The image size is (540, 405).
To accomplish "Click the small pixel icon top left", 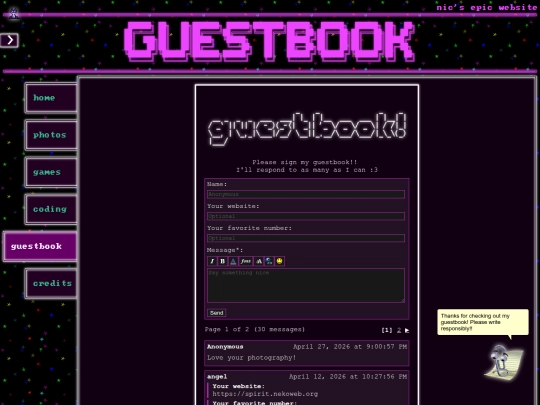I will click(x=13, y=14).
